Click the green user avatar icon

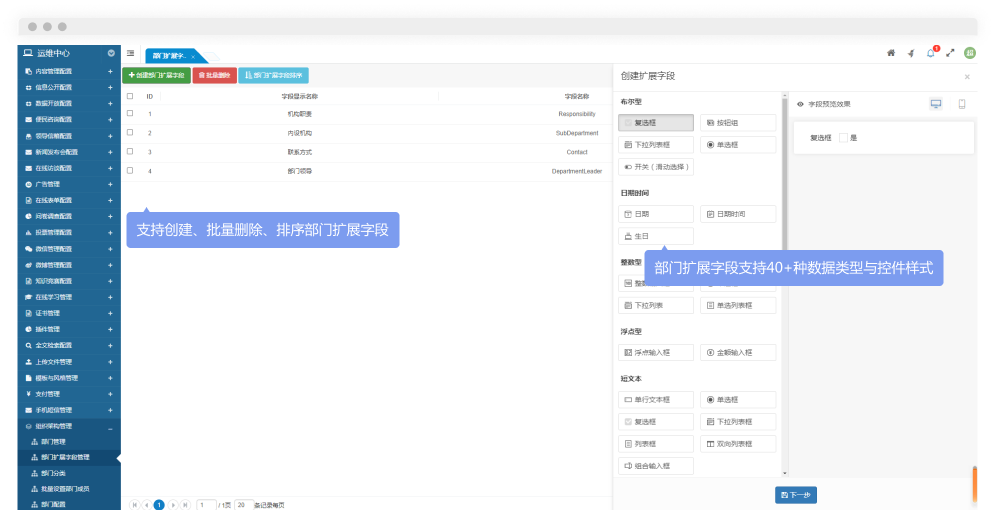pos(970,53)
